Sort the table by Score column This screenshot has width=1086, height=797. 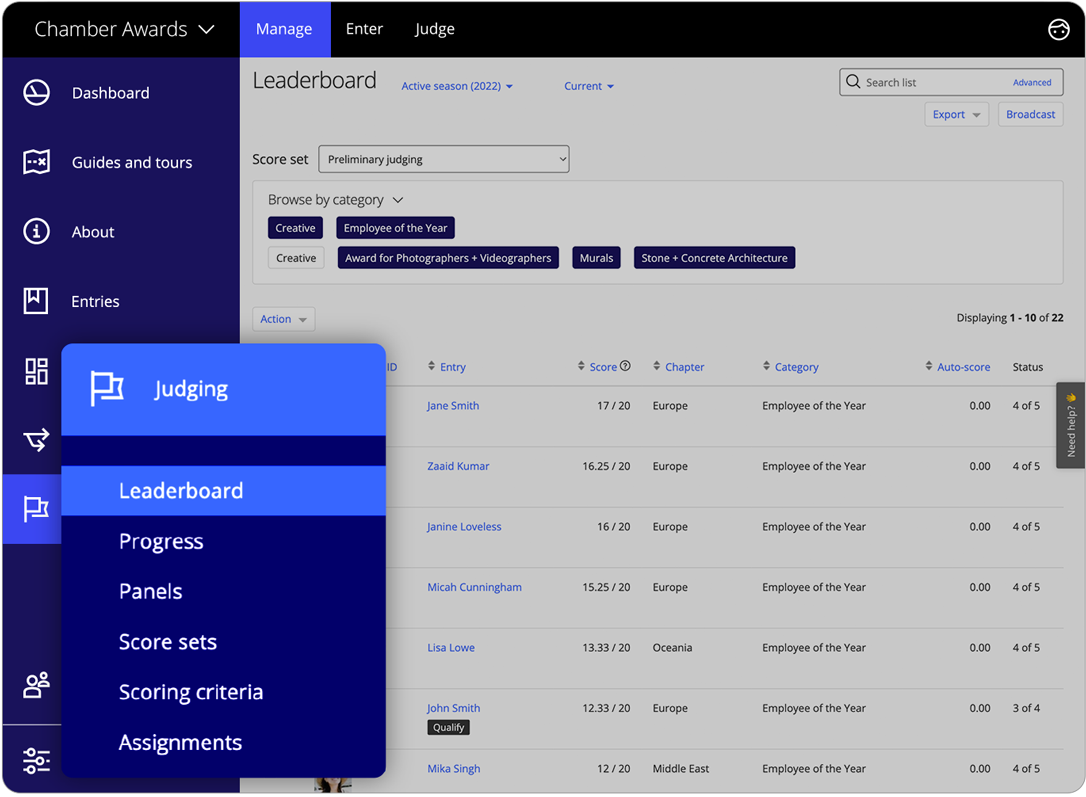coord(606,366)
